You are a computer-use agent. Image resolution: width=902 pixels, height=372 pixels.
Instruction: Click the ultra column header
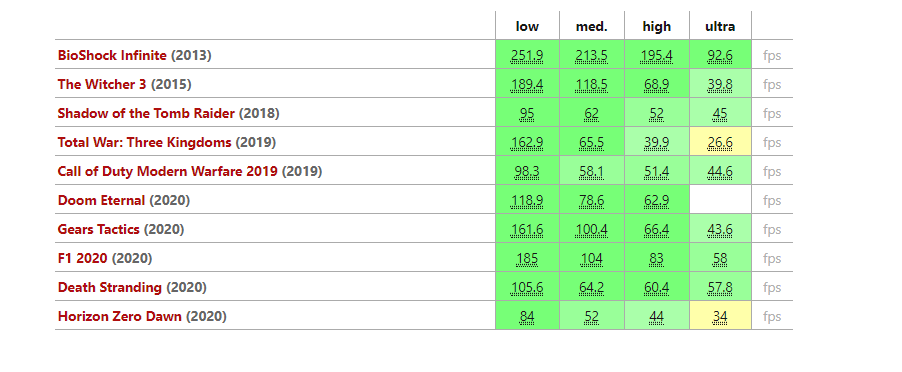pyautogui.click(x=720, y=26)
